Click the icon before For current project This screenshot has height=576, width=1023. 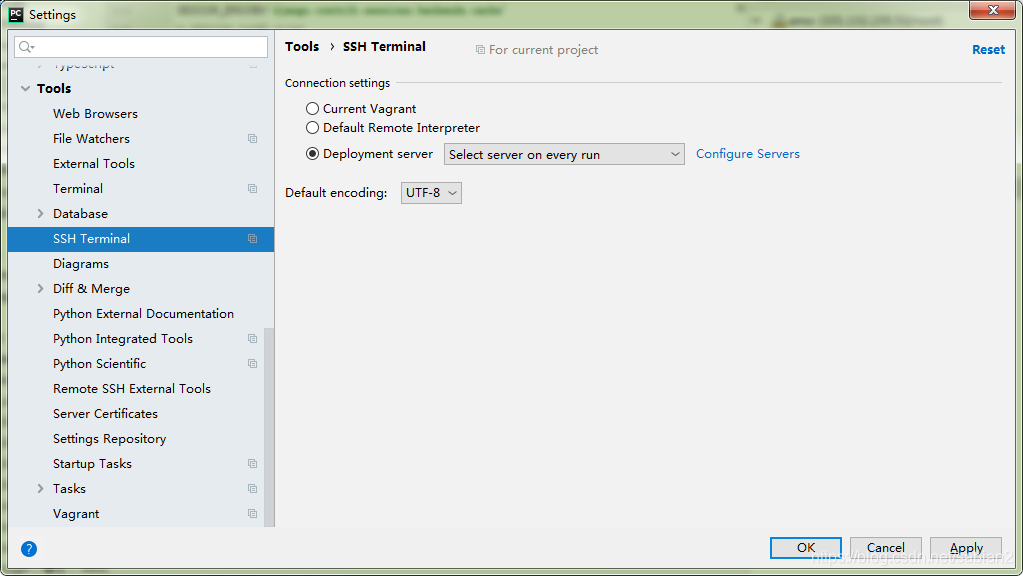click(480, 50)
